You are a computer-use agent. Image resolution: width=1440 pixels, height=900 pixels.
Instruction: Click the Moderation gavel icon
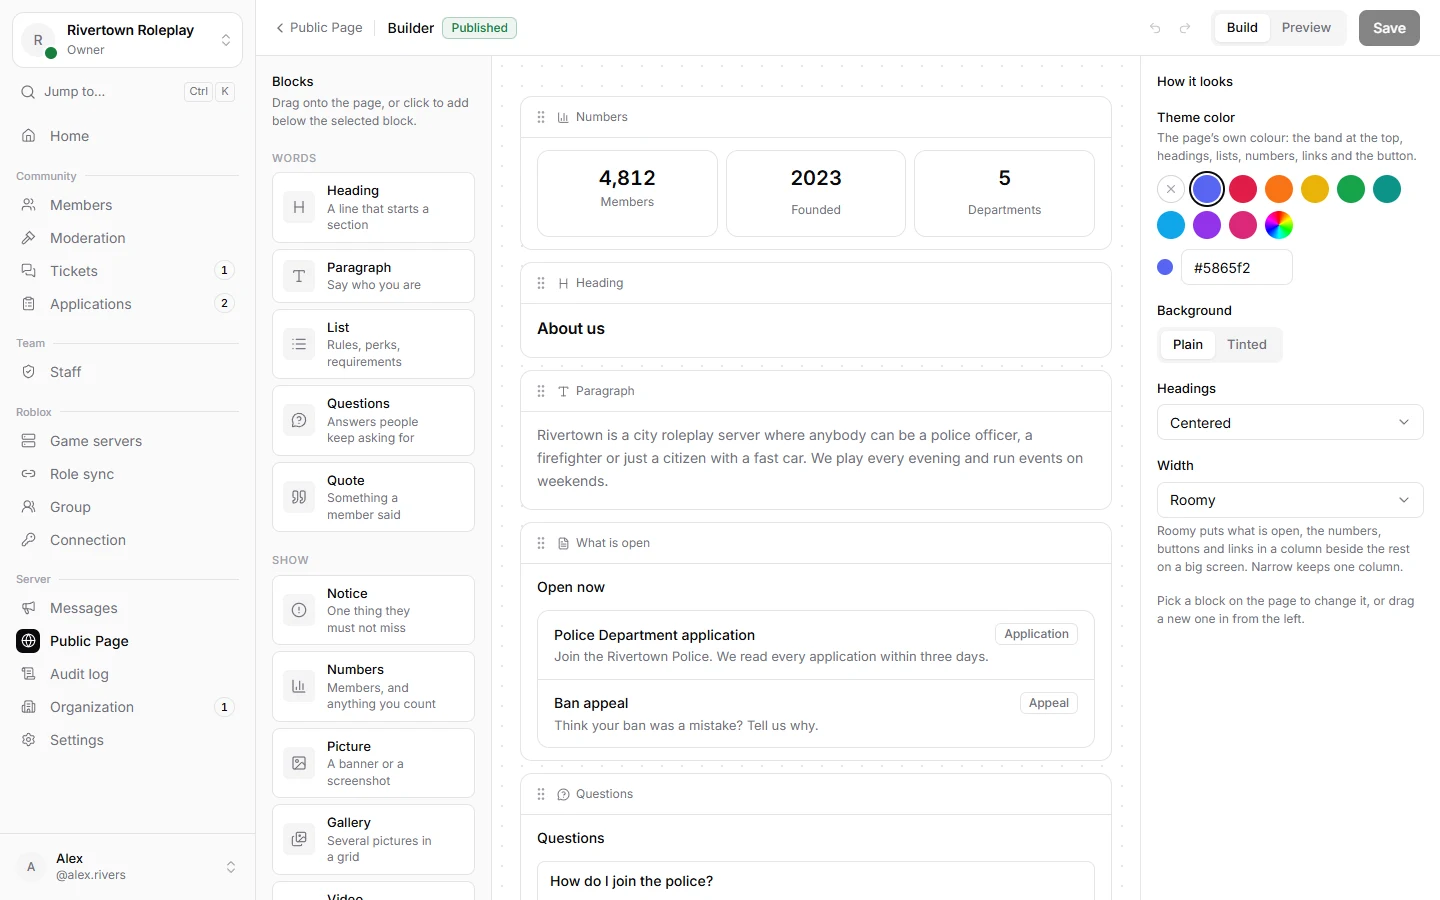[29, 238]
